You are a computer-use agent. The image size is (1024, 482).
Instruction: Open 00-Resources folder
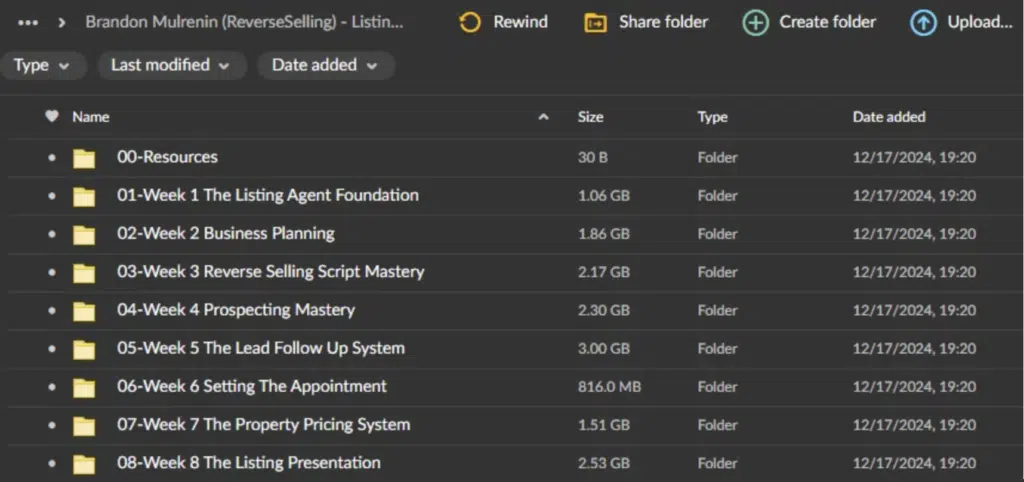click(x=167, y=157)
